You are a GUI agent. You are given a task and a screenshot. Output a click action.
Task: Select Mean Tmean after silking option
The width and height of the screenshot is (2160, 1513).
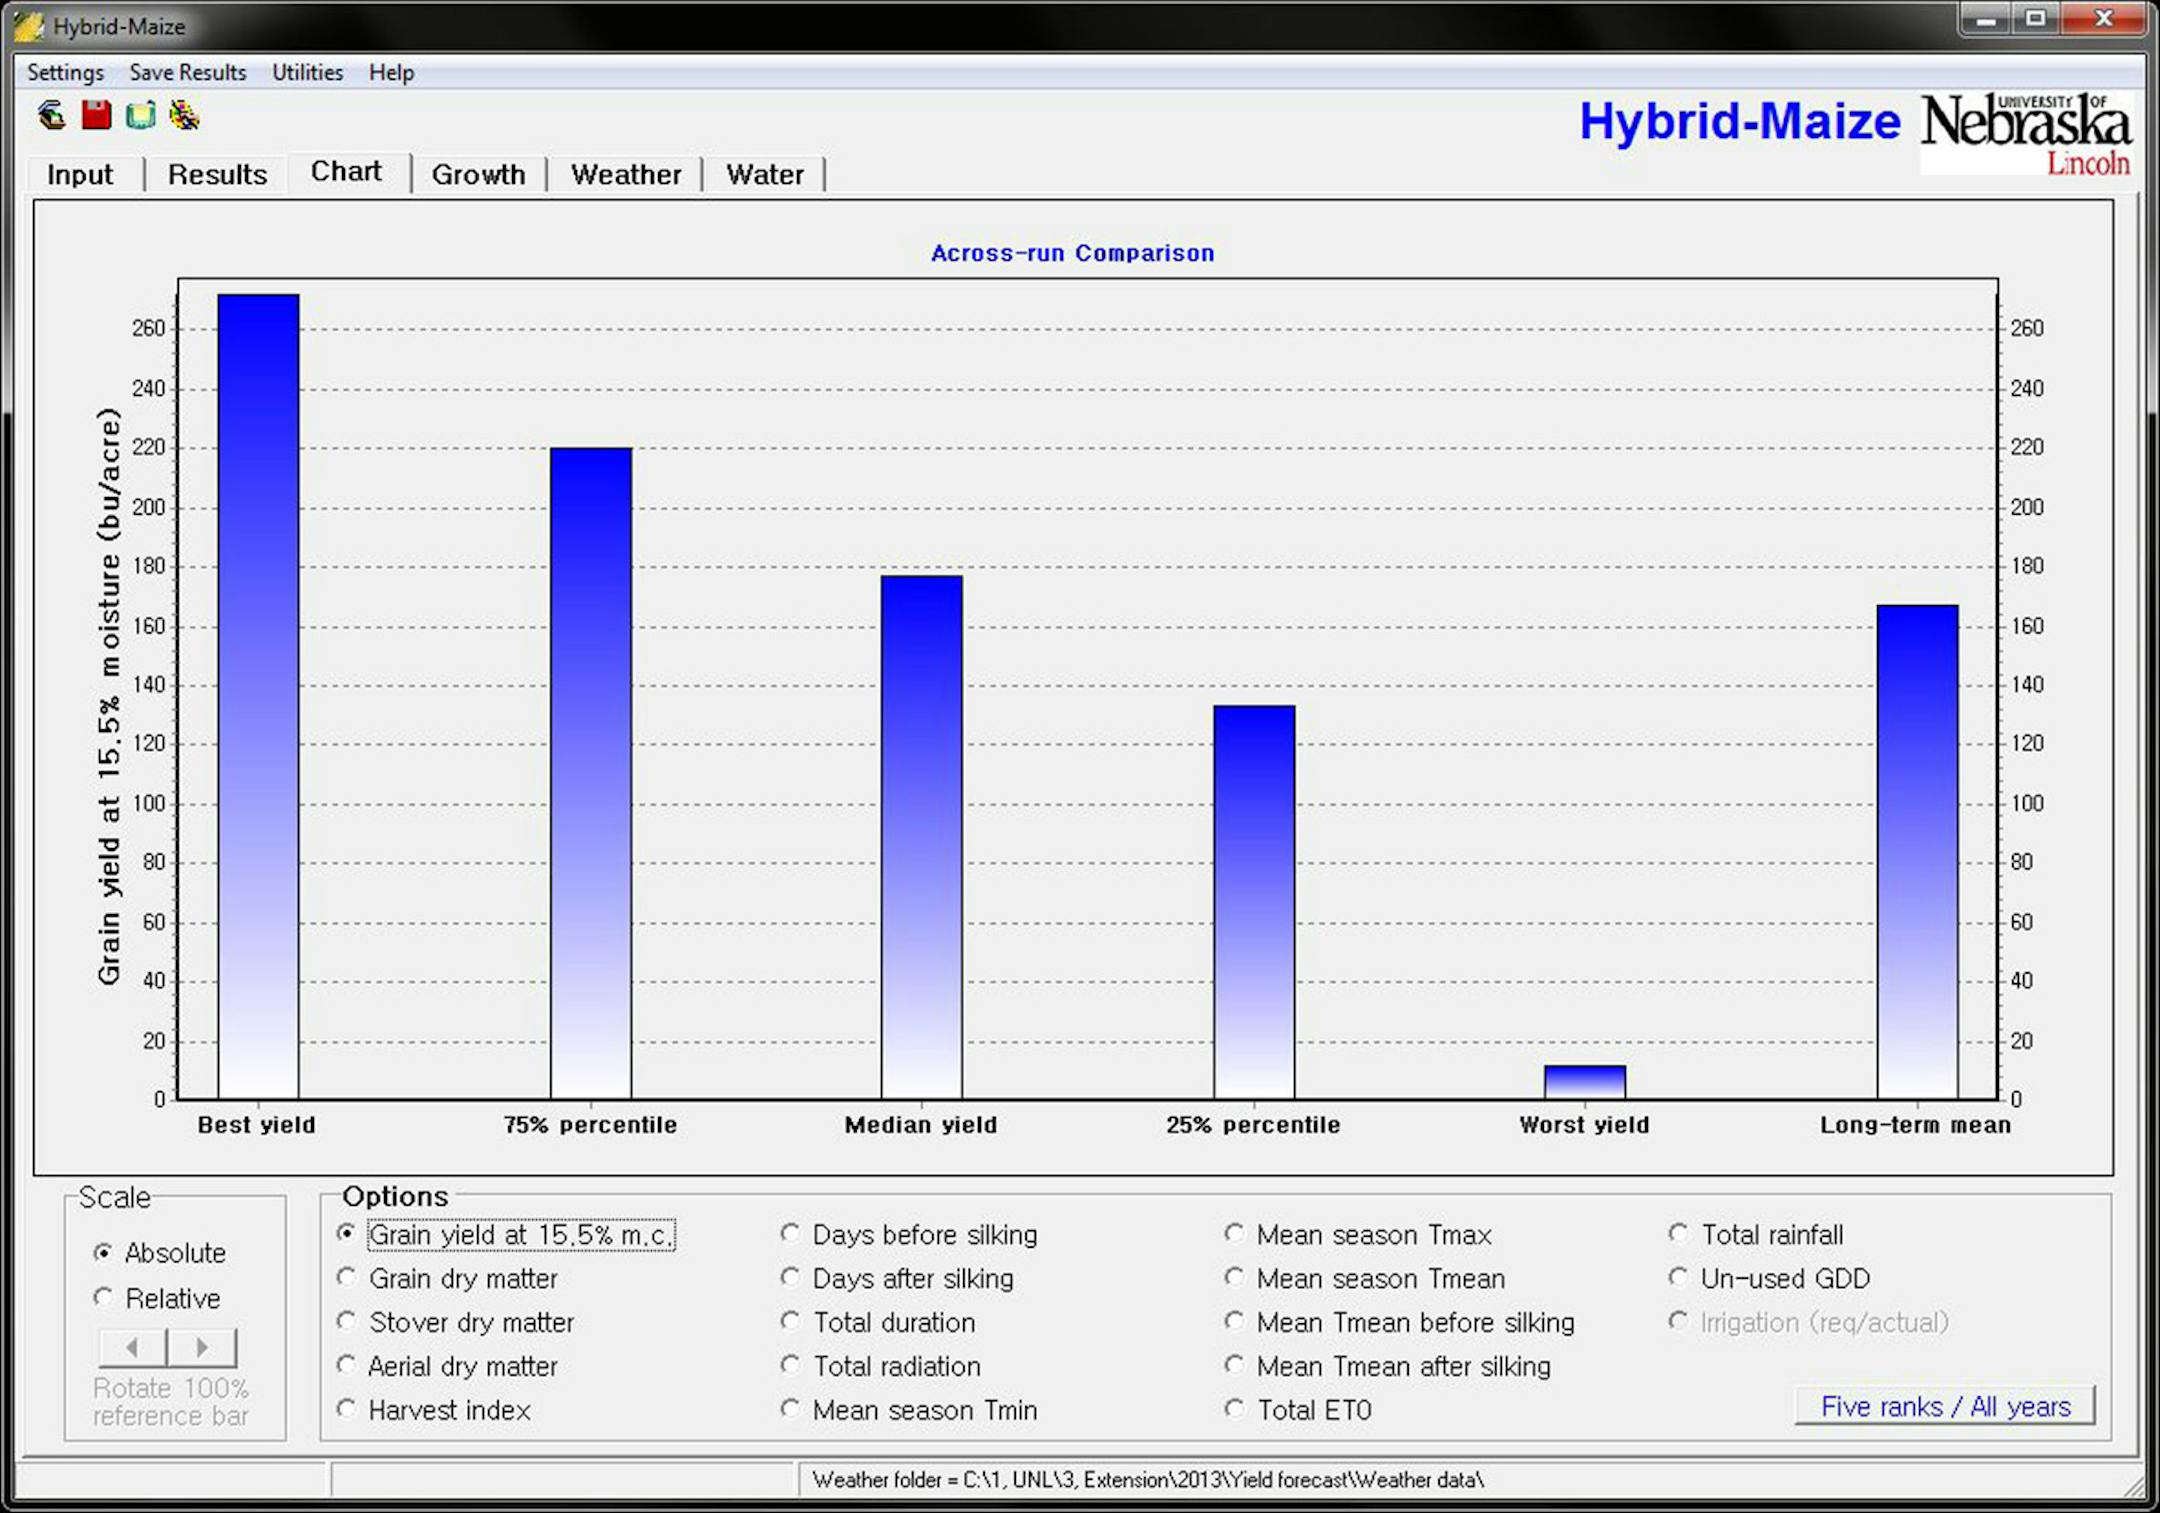pos(1388,1367)
